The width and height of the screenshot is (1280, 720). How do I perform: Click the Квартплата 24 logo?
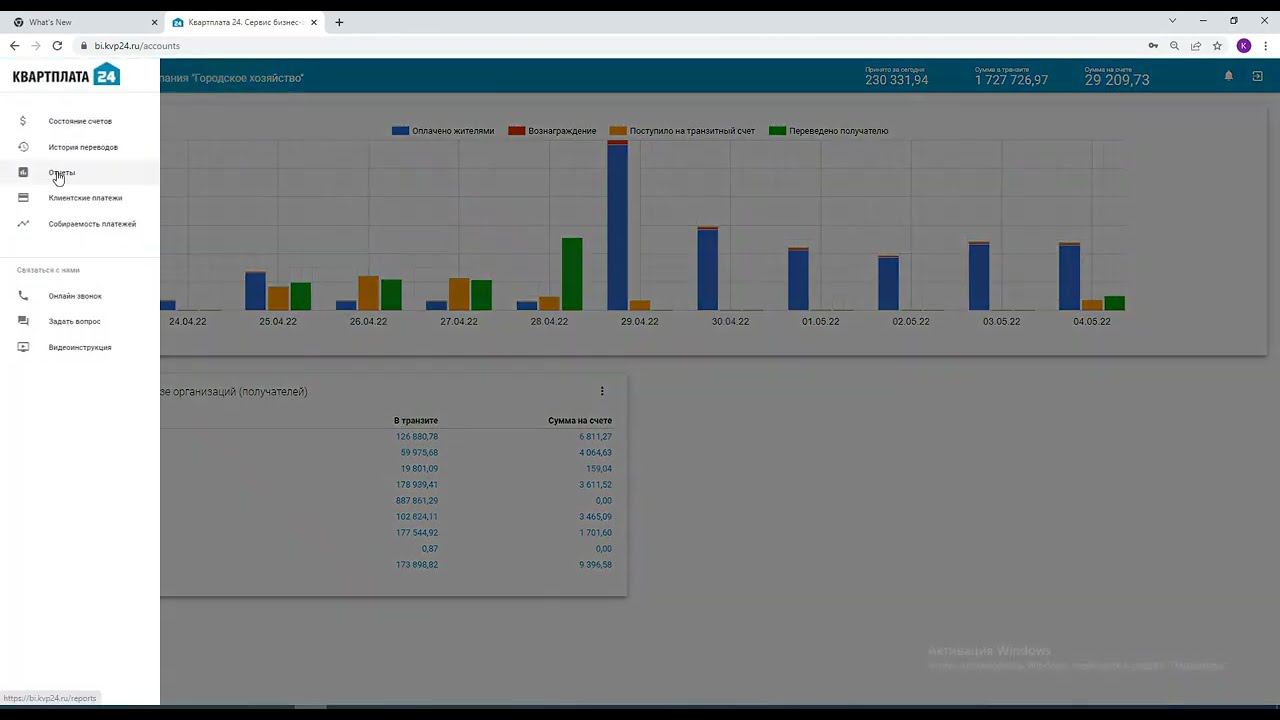click(x=66, y=75)
